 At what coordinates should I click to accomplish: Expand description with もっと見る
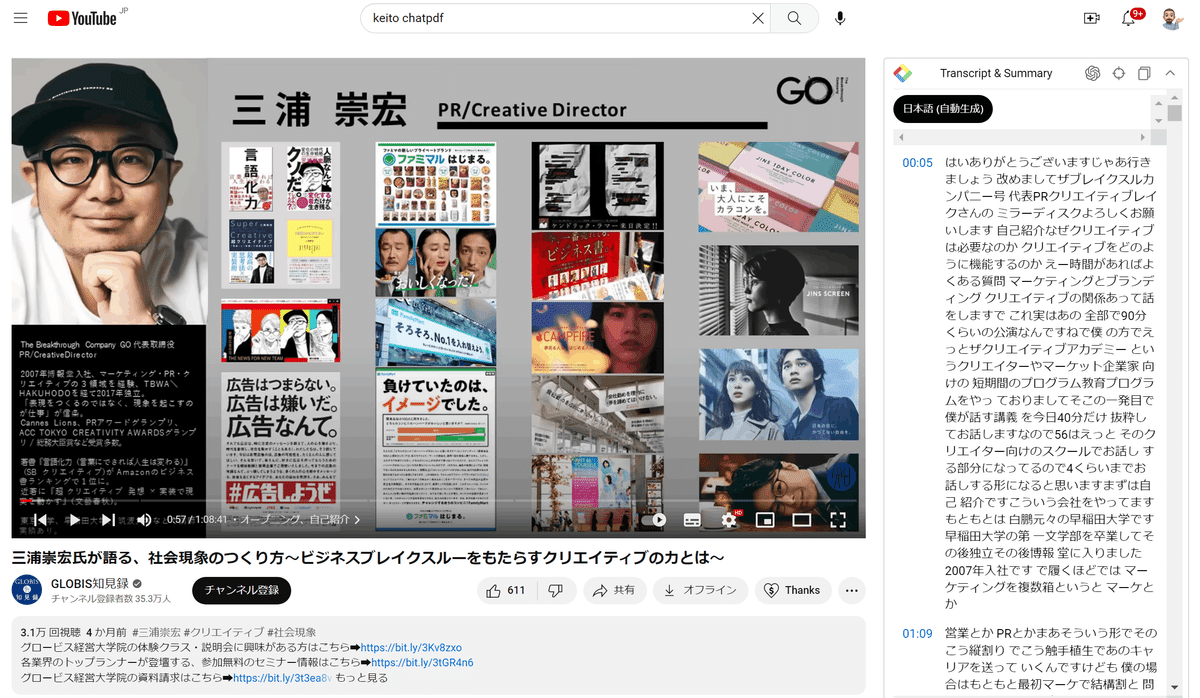pos(360,677)
